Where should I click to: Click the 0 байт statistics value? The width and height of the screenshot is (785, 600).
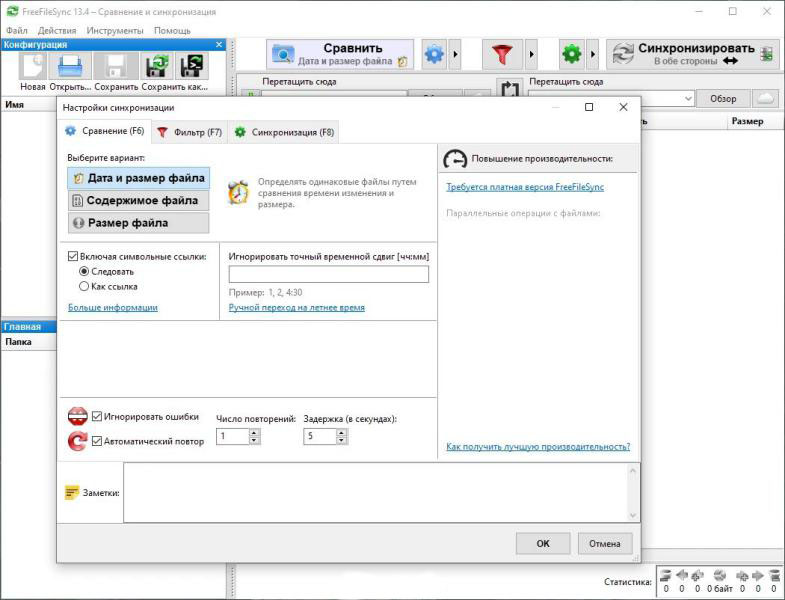tap(719, 589)
